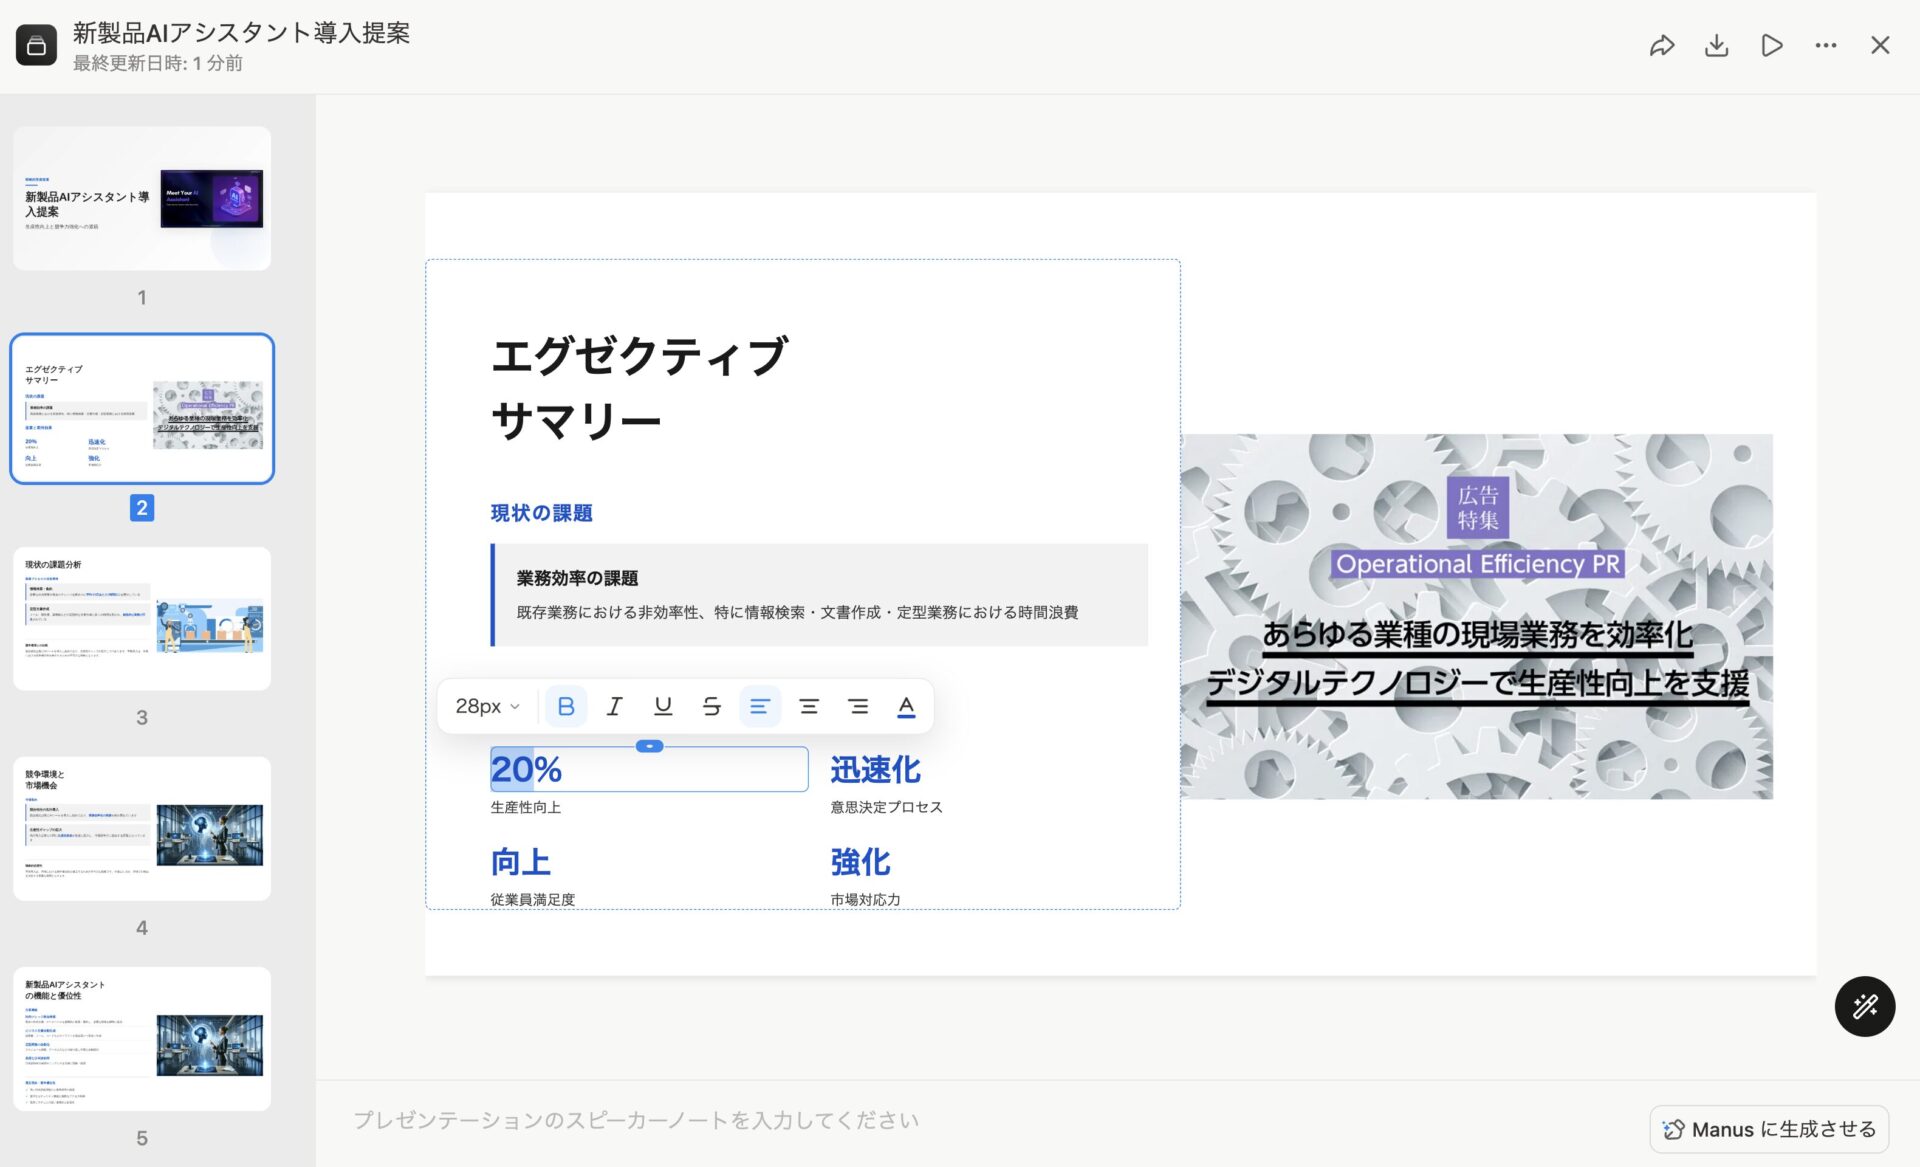This screenshot has height=1167, width=1920.
Task: Click the Manus に生成させる button
Action: point(1769,1129)
